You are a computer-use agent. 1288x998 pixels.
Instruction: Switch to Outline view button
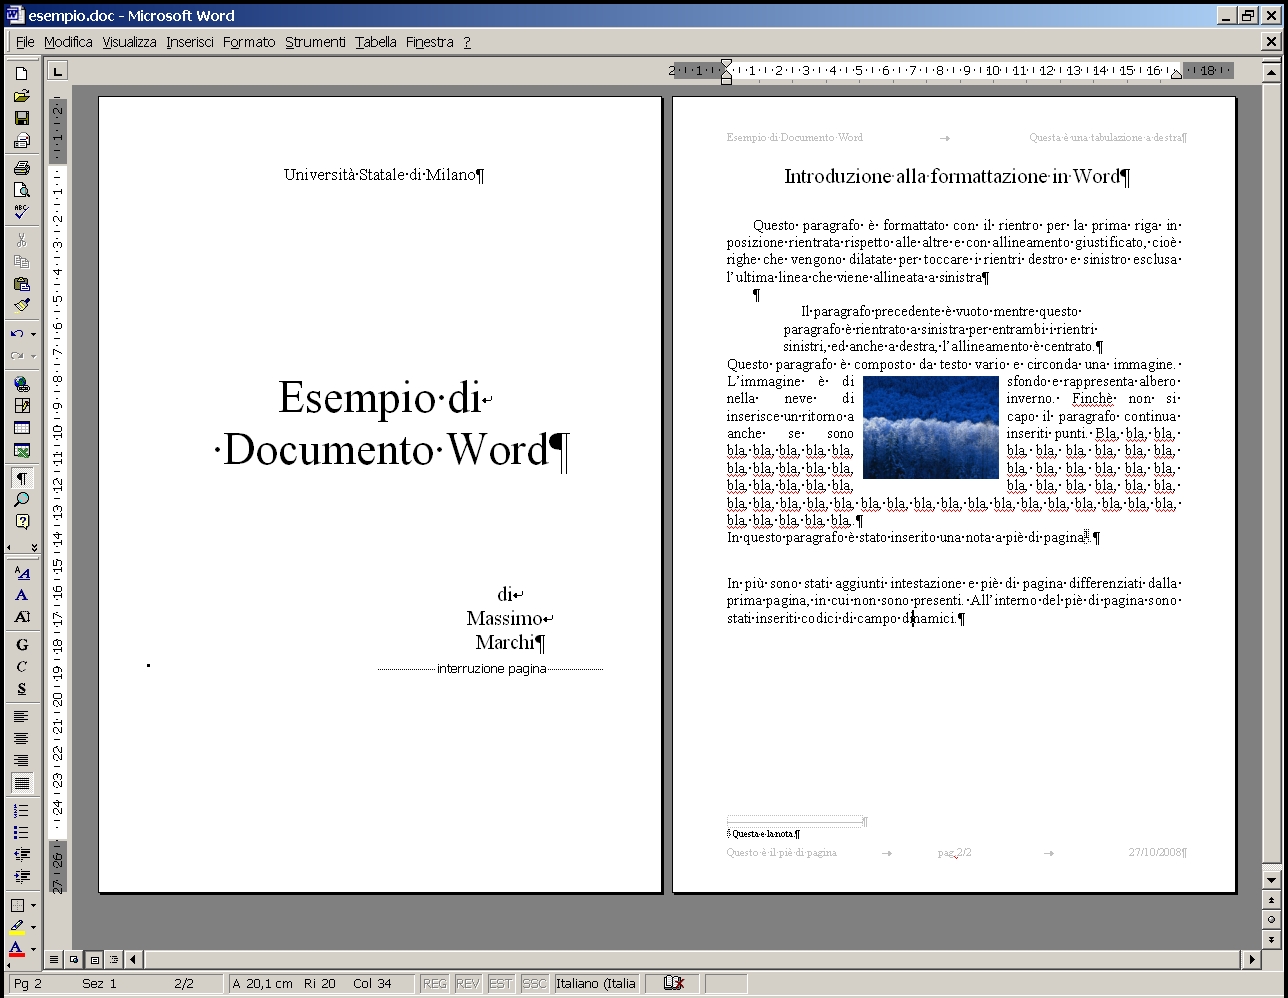click(113, 959)
